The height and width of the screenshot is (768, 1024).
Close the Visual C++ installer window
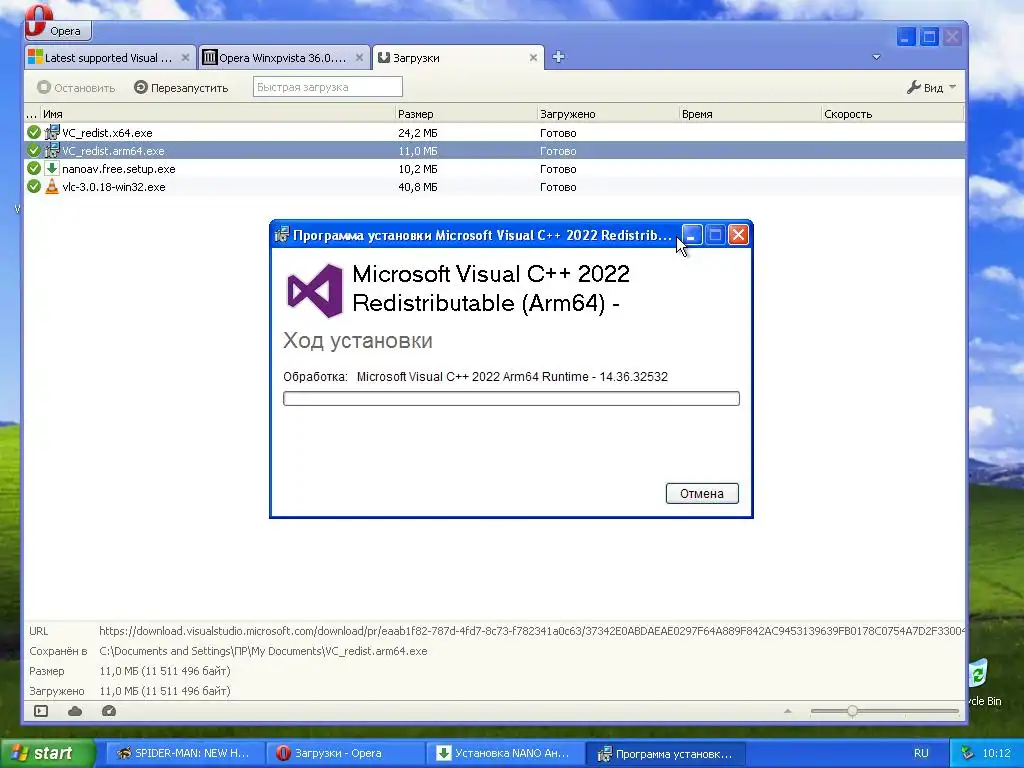(738, 234)
